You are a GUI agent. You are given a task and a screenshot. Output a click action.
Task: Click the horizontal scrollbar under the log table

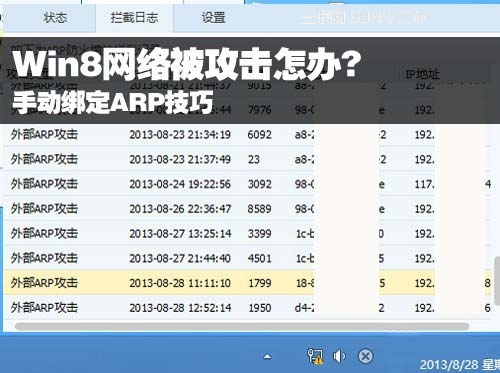pos(242,326)
